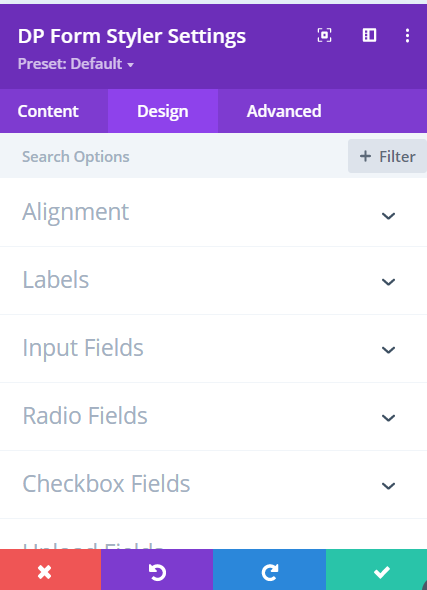Open the Preset: Default dropdown
Screen dimensions: 427x590
[x=76, y=64]
